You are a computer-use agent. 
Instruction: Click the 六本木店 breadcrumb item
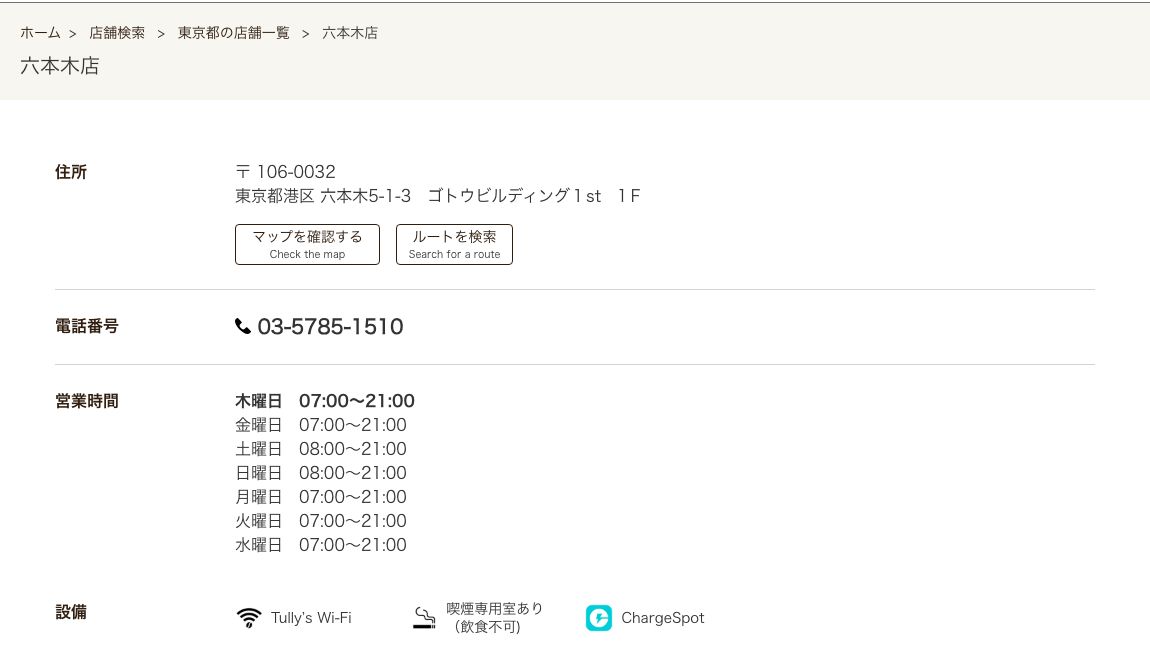350,33
